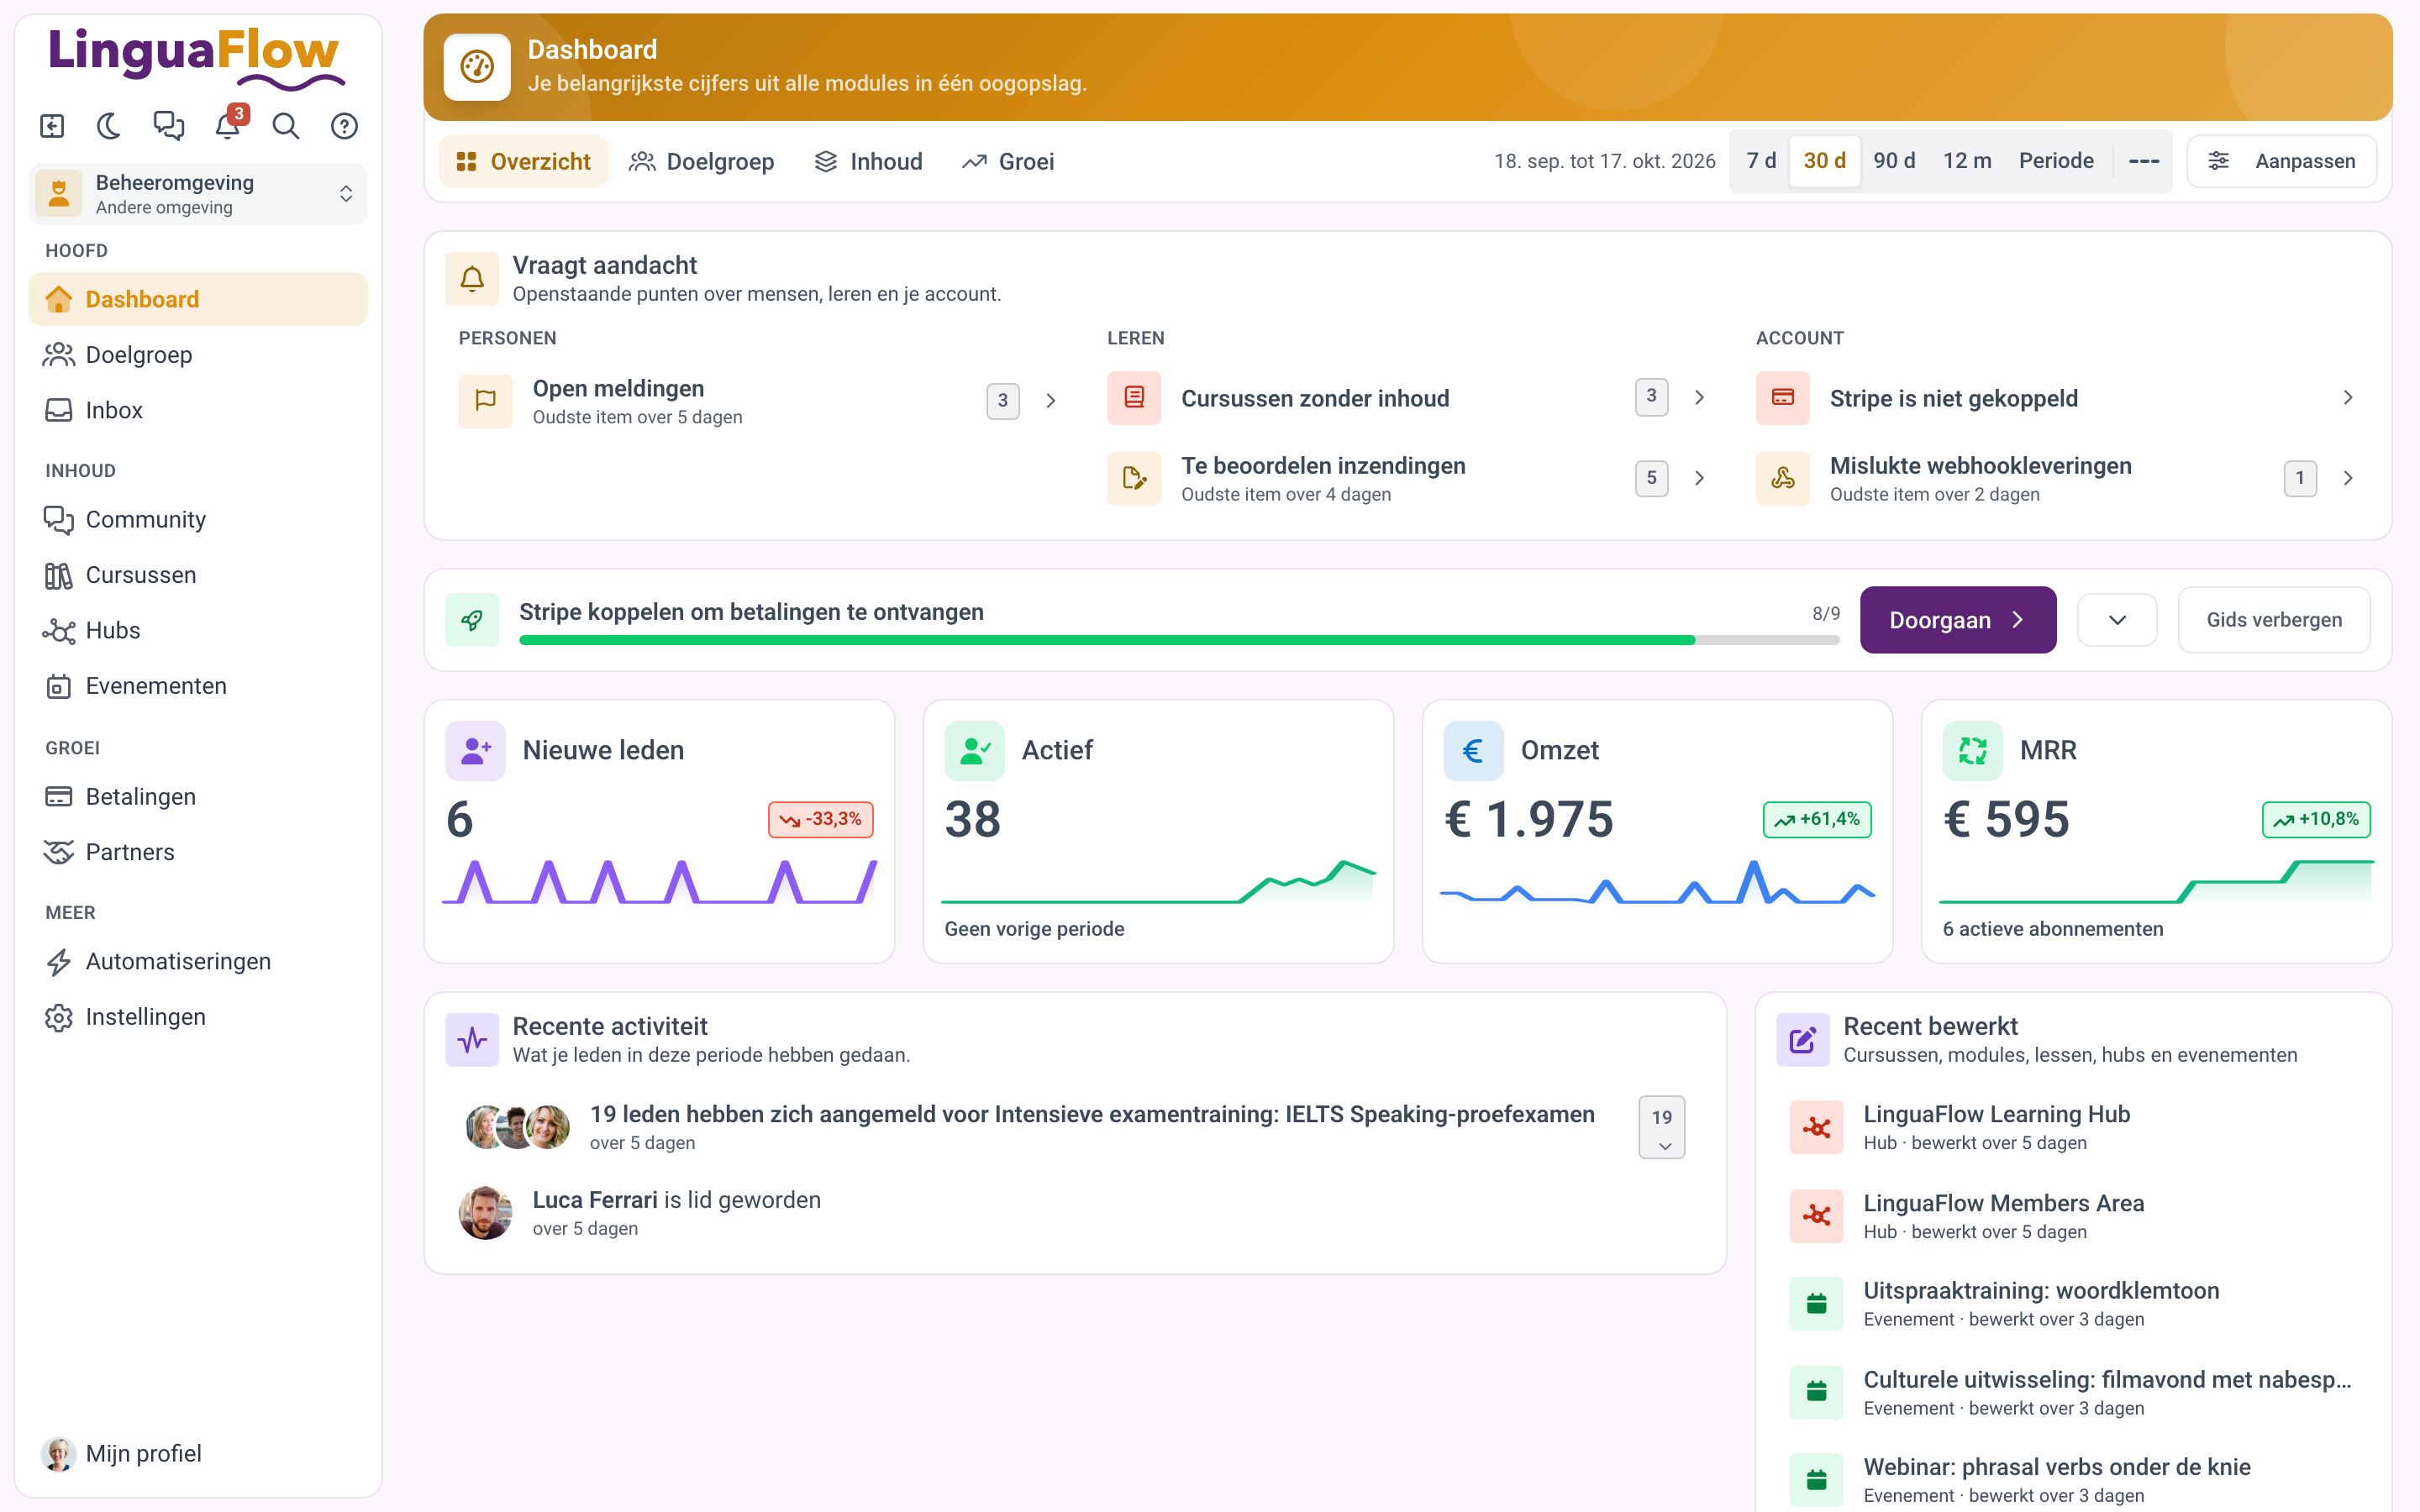
Task: Click the Vraagt aandacht bell icon
Action: point(472,279)
